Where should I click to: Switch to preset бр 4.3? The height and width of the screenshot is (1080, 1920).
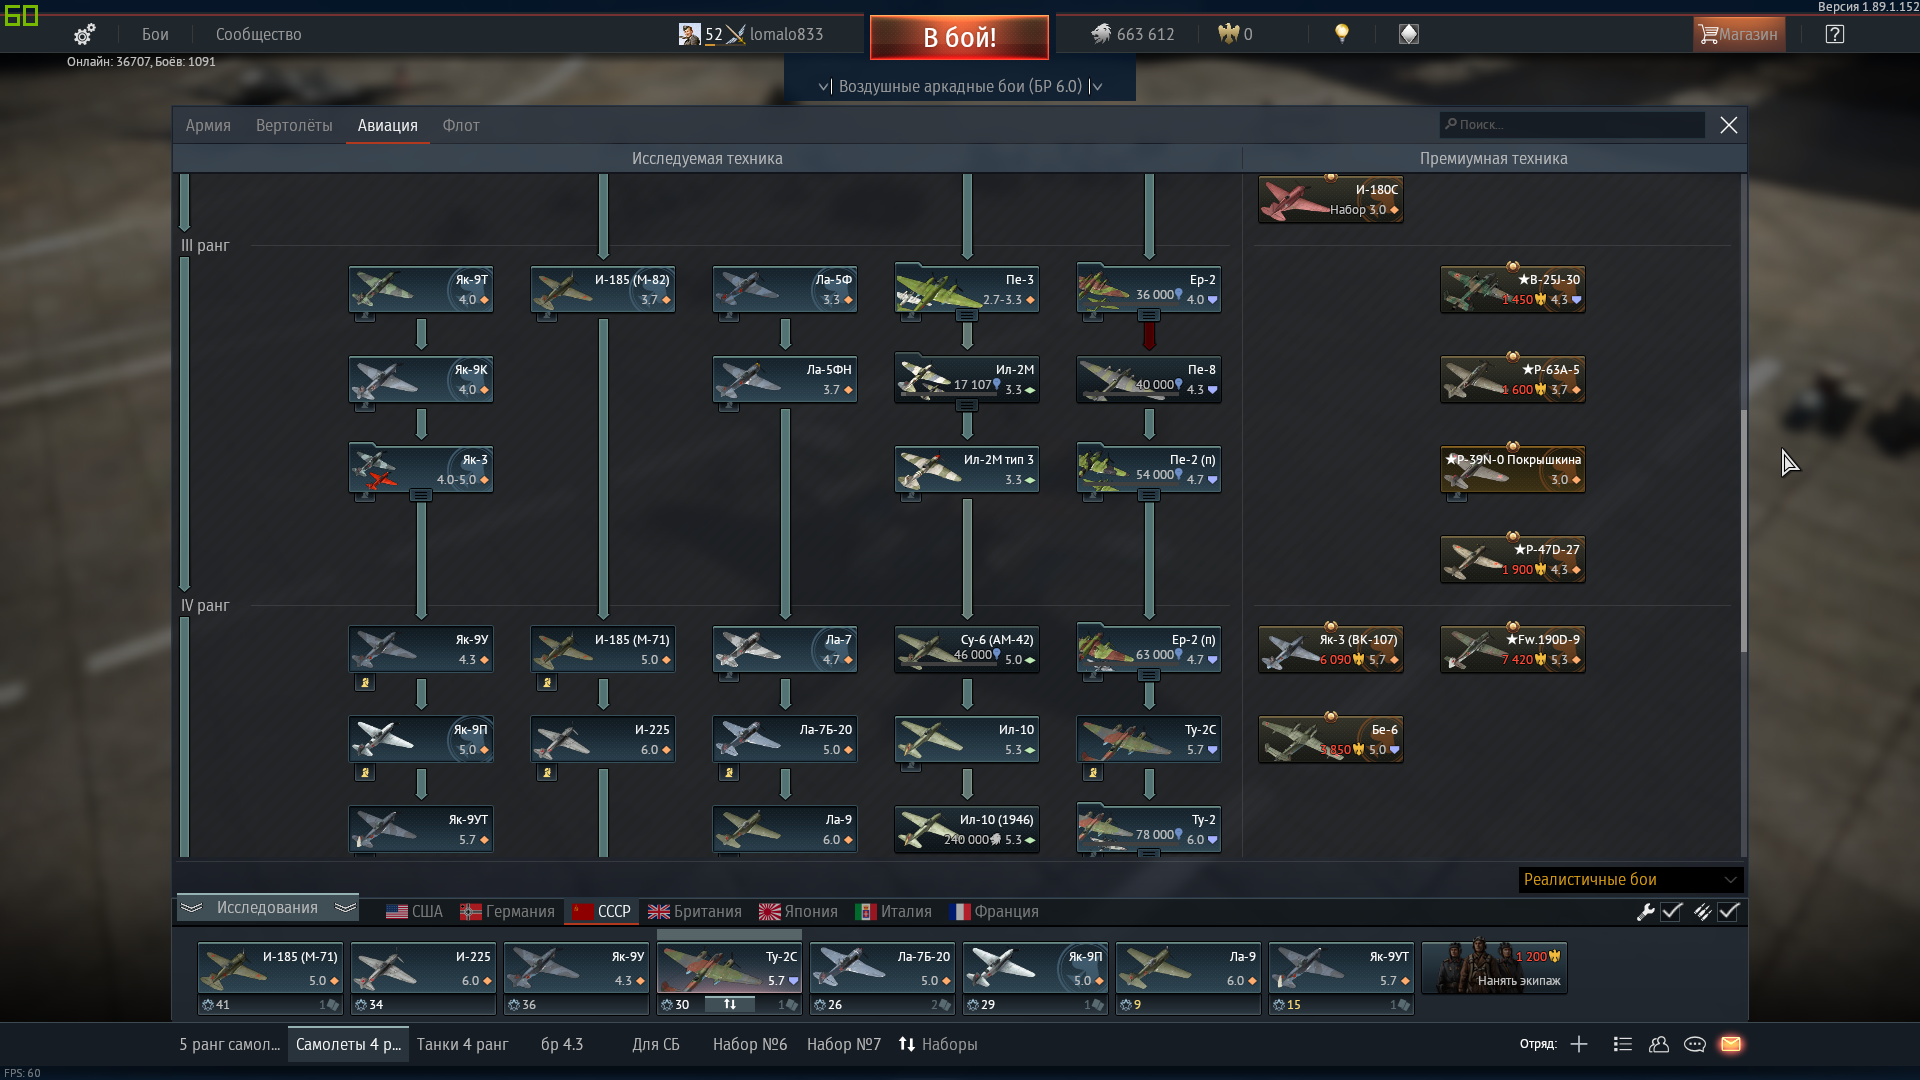562,1044
